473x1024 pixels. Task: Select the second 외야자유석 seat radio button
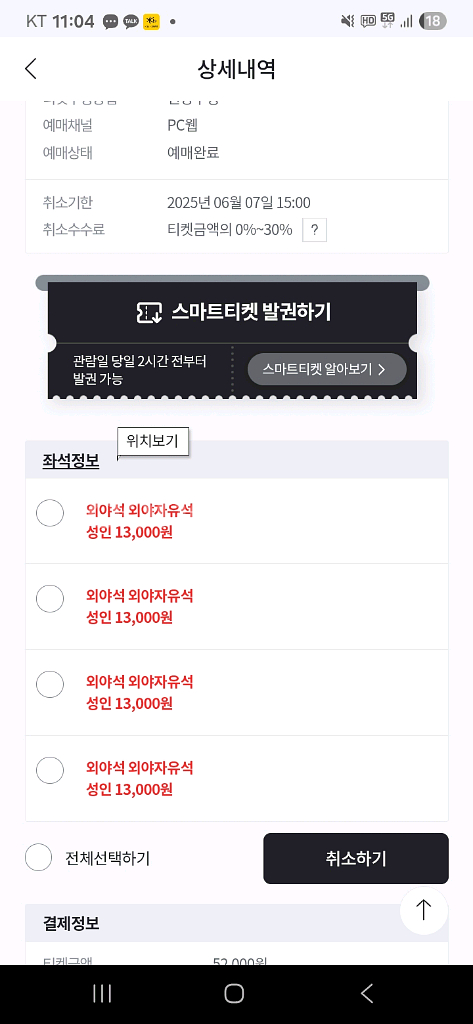point(50,599)
